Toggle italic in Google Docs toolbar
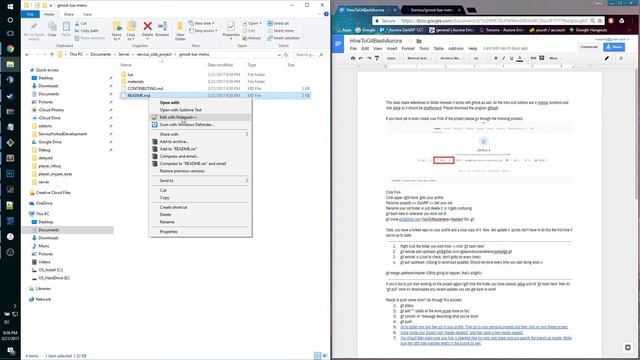 (503, 58)
